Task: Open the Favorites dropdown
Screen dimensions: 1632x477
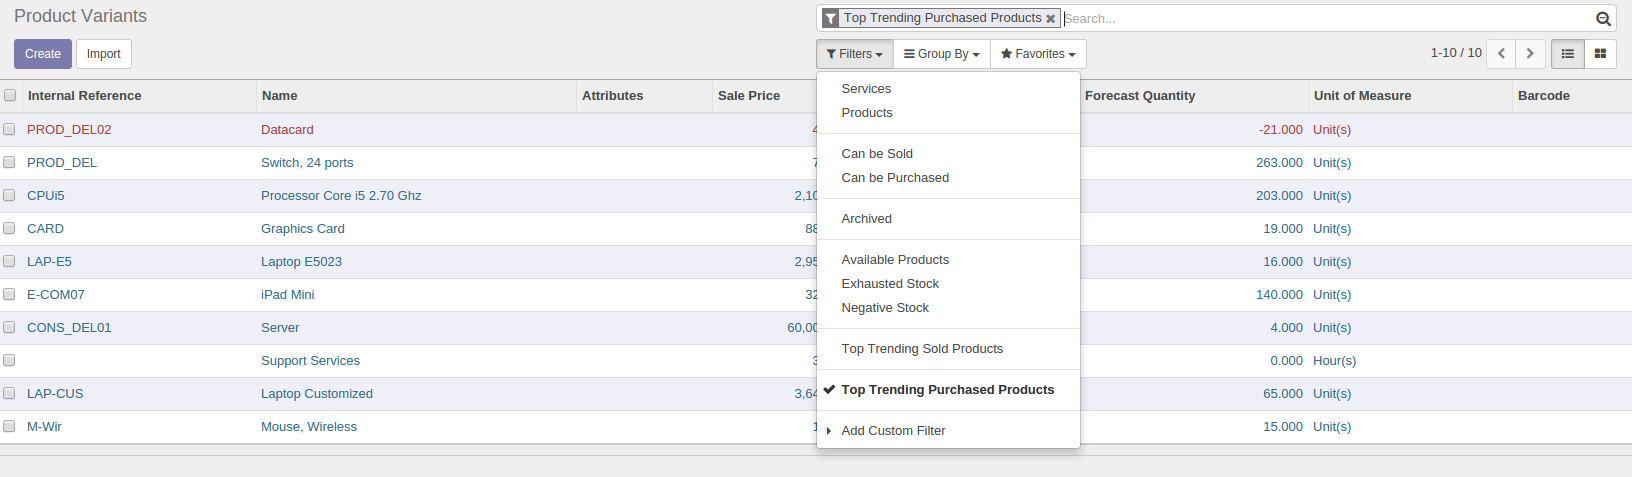Action: click(1038, 54)
